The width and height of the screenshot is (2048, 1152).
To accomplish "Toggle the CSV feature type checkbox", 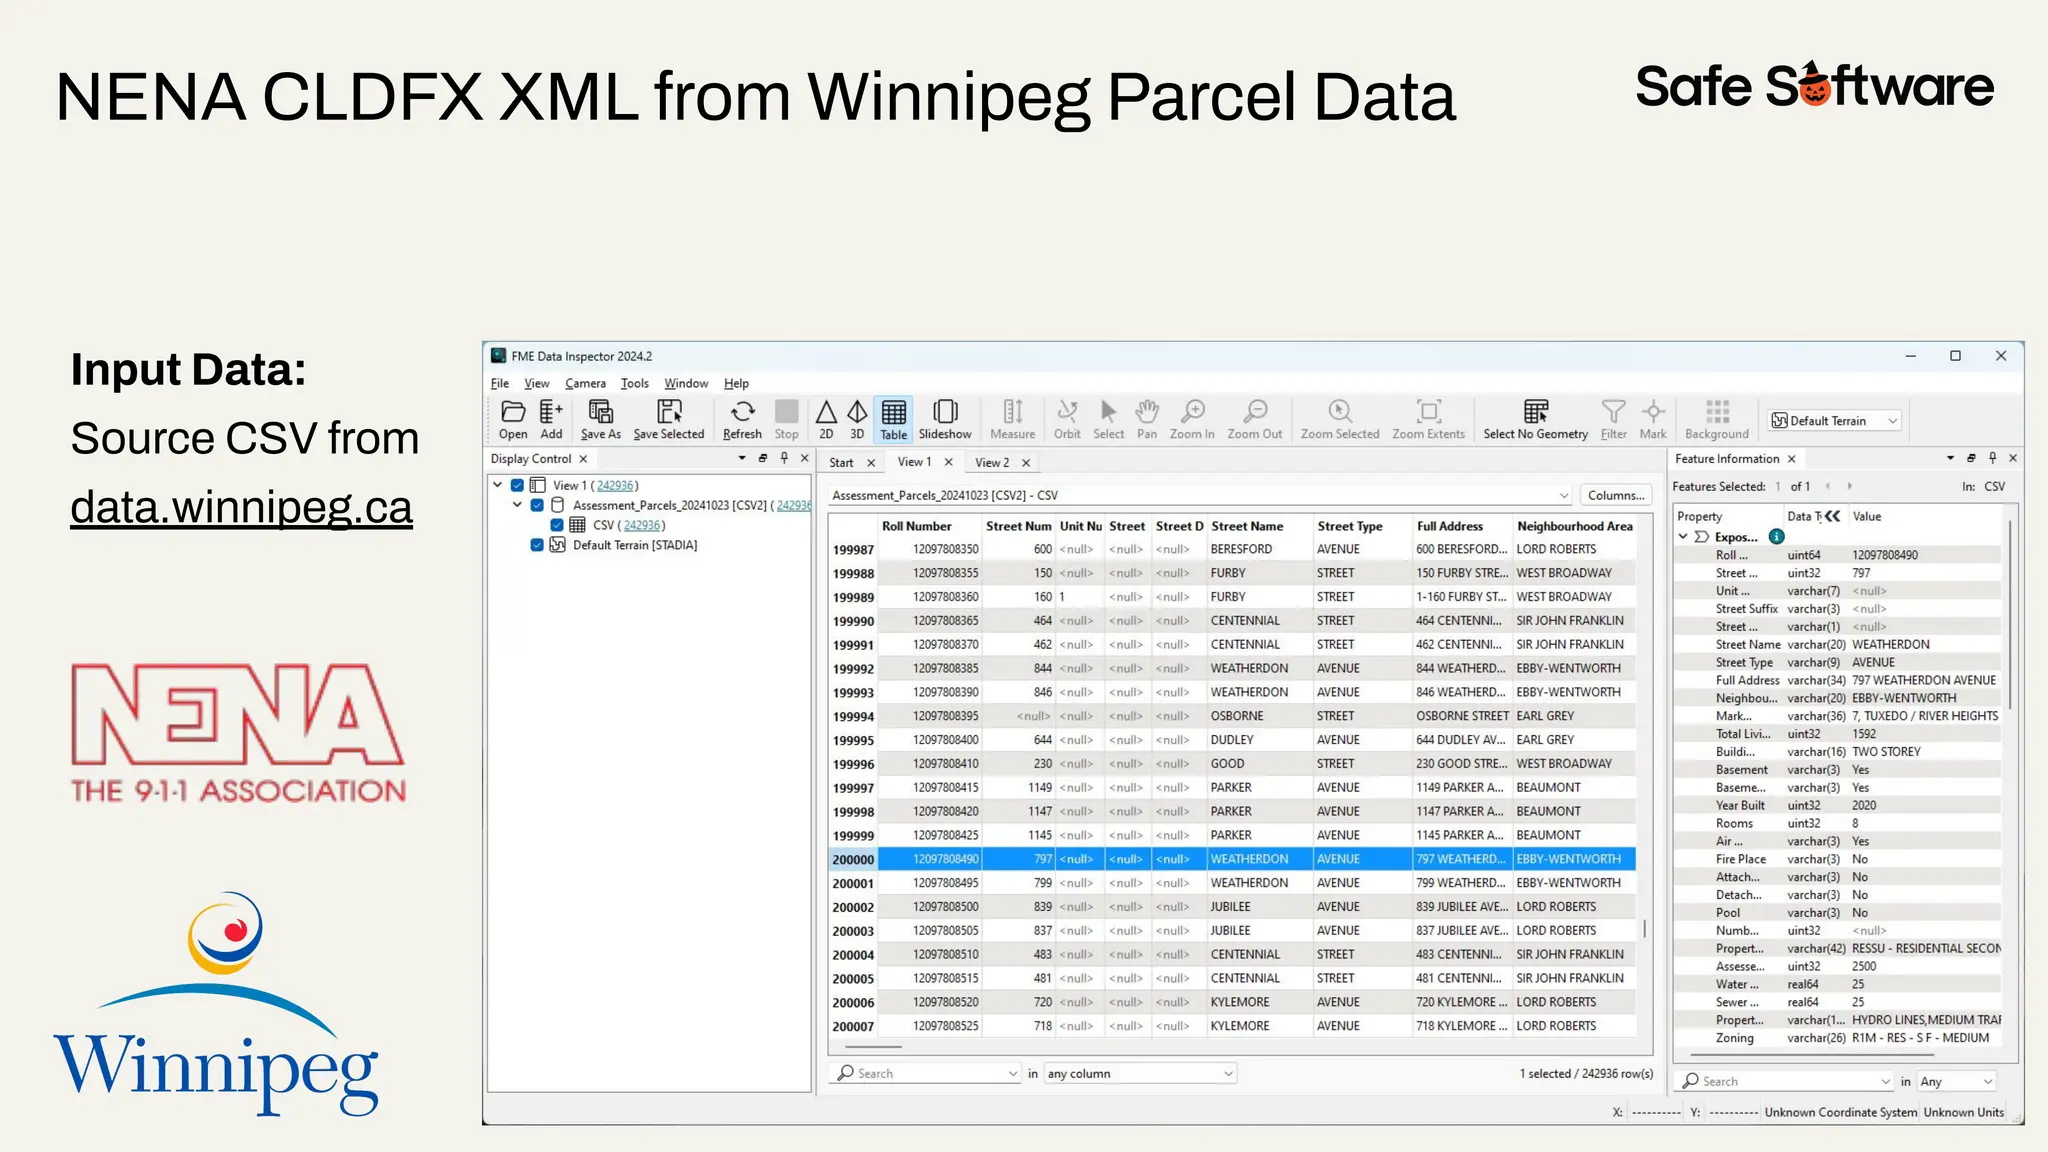I will pos(557,525).
